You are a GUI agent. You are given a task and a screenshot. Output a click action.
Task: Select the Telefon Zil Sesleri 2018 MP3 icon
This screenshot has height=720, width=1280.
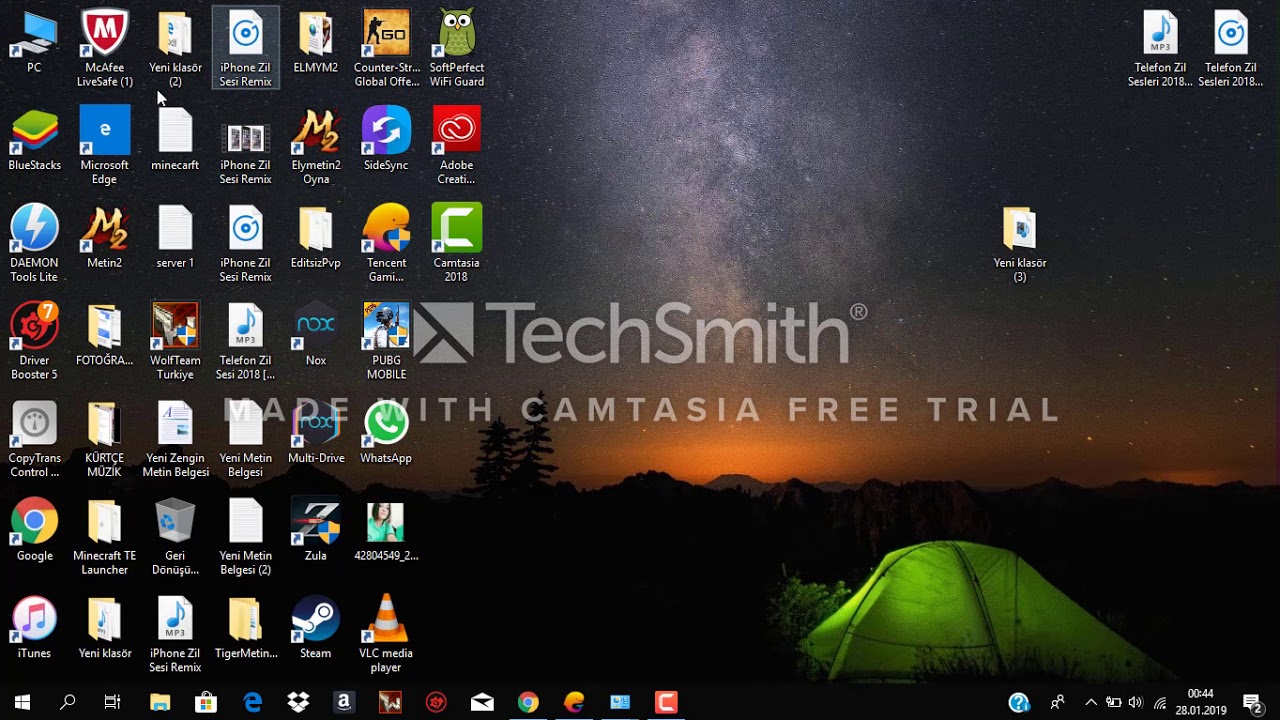tap(1160, 48)
